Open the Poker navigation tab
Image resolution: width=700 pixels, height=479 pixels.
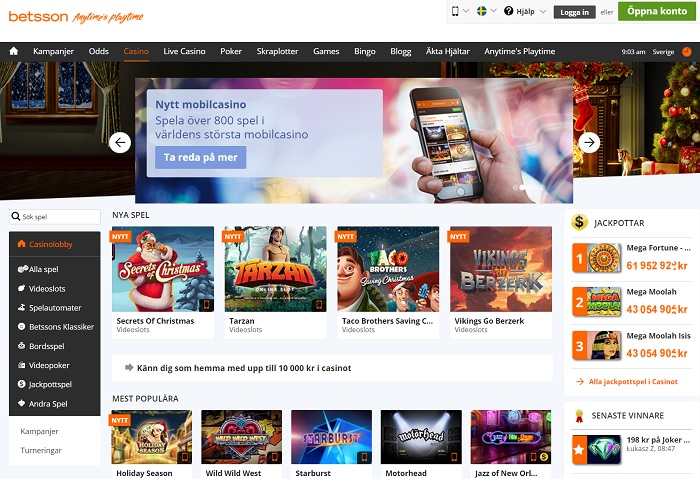tap(231, 51)
